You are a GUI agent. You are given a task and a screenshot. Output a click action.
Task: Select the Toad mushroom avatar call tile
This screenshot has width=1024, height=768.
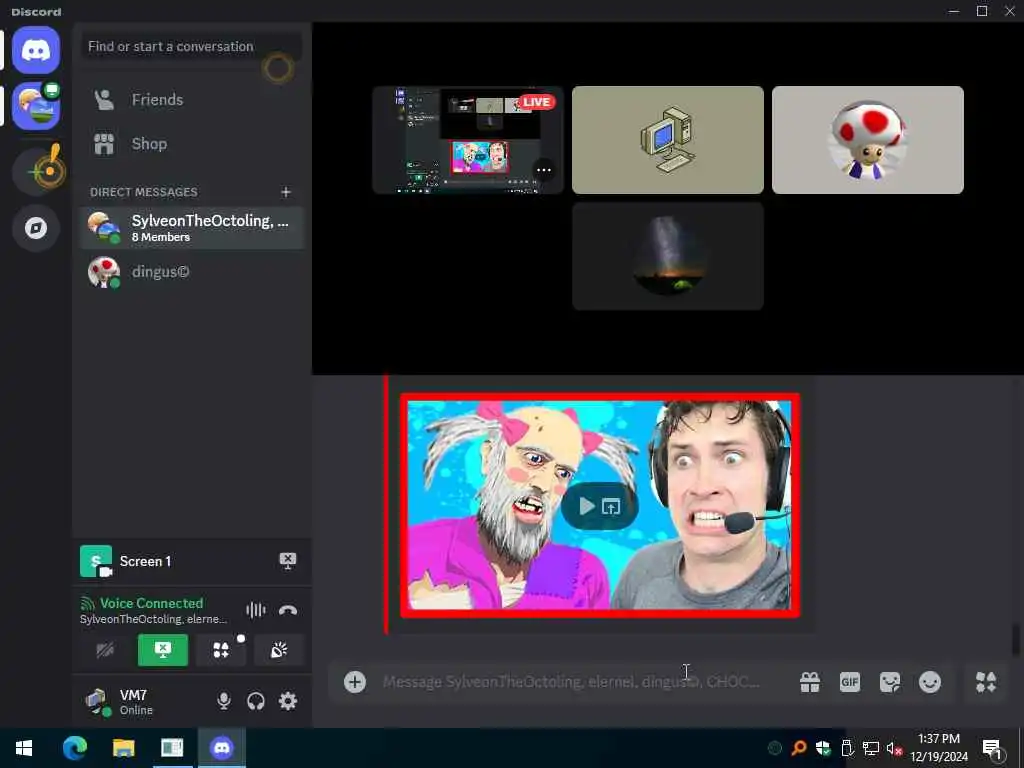867,140
